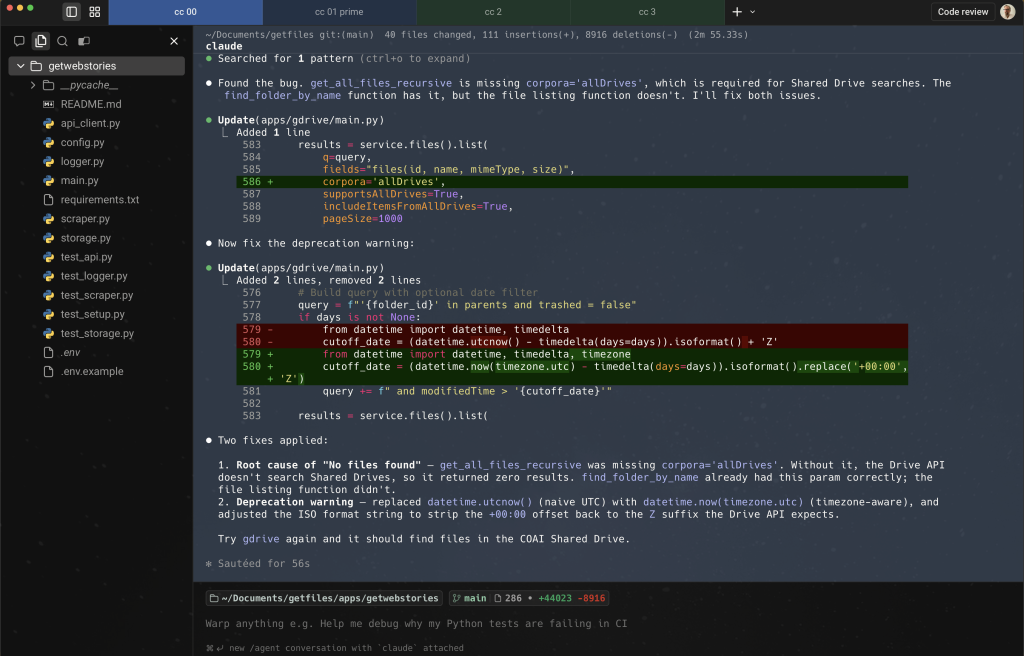Image resolution: width=1024 pixels, height=656 pixels.
Task: Open scraper.py in the file tree
Action: 85,219
